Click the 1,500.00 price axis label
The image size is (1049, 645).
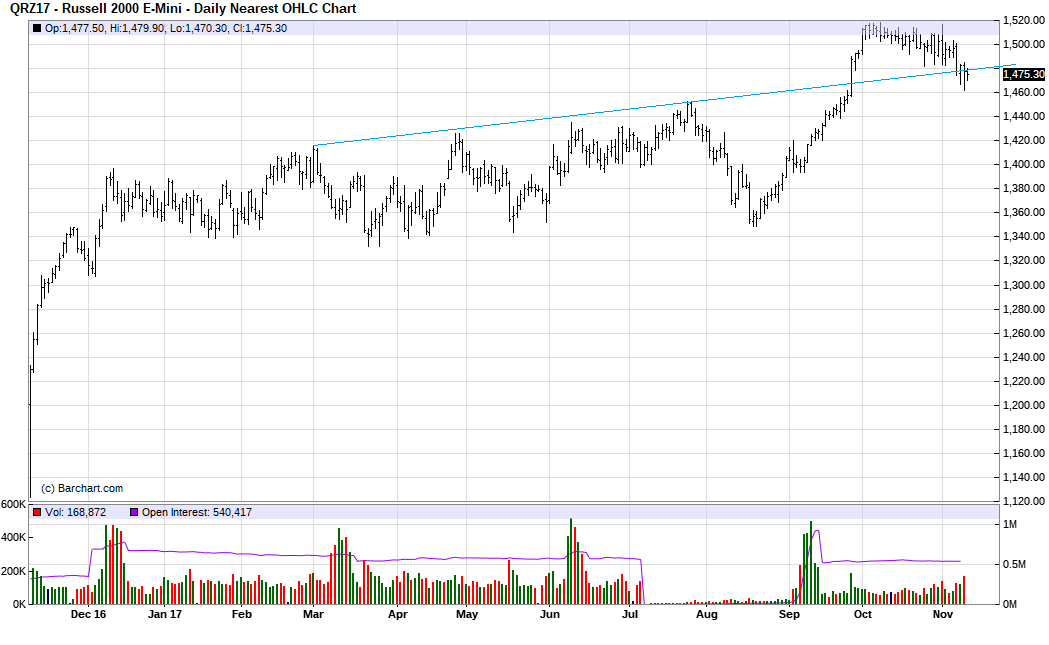pos(1024,45)
